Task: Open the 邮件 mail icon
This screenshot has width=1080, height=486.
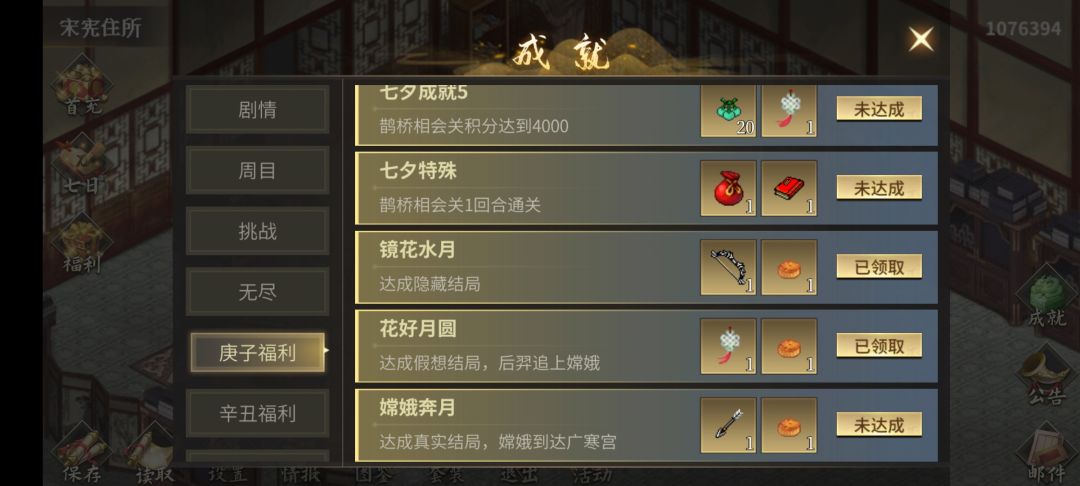Action: point(1047,453)
